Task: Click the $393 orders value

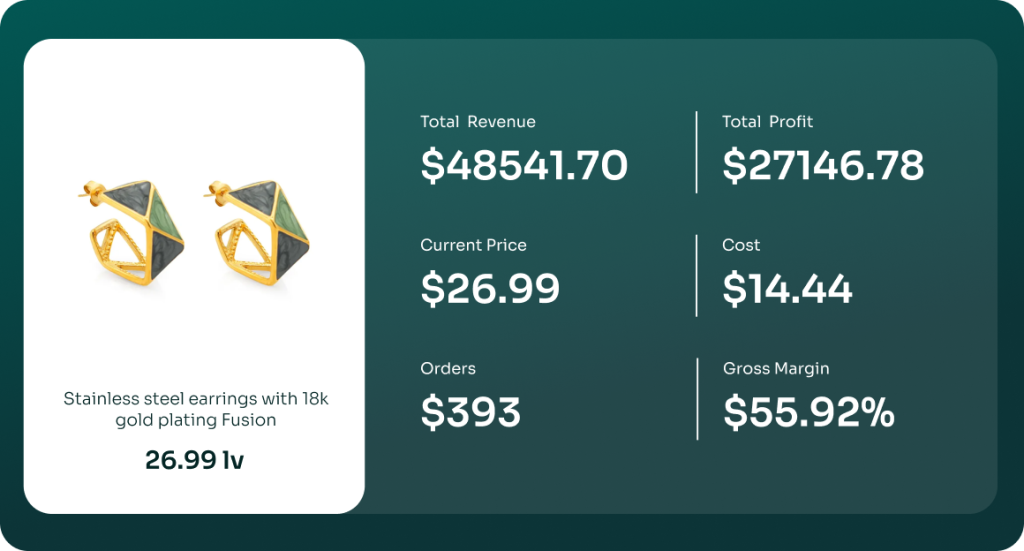Action: click(x=470, y=412)
